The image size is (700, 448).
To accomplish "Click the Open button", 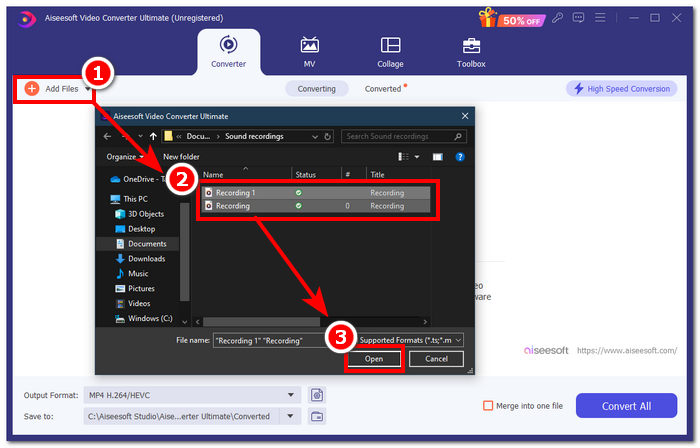I will point(374,359).
